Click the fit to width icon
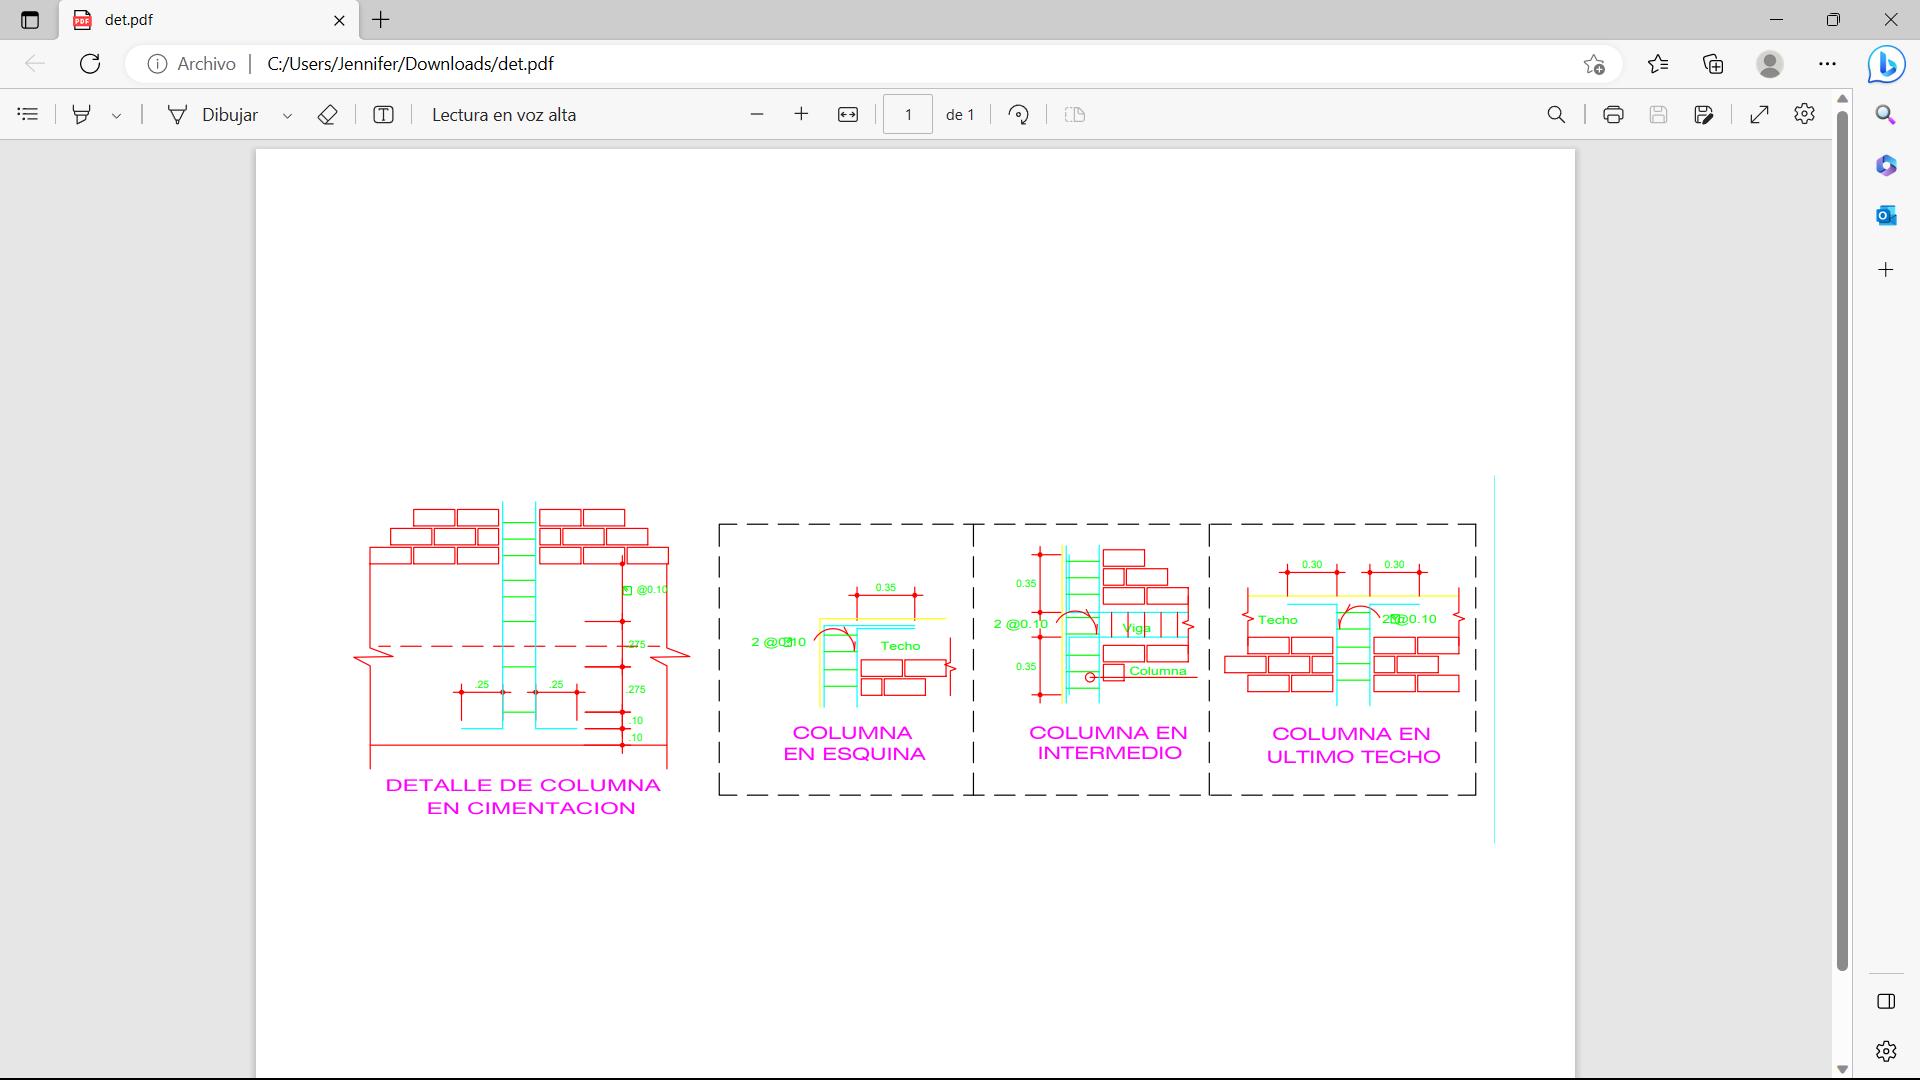Image resolution: width=1920 pixels, height=1080 pixels. click(848, 115)
